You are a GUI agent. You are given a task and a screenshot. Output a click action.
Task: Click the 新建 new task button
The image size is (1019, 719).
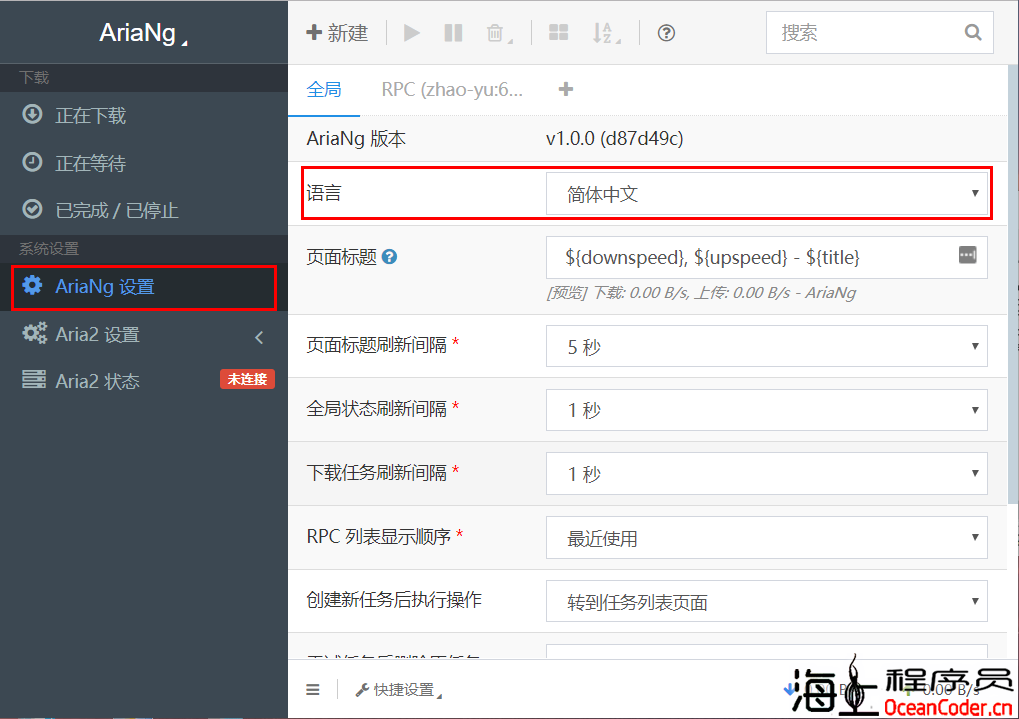(337, 33)
